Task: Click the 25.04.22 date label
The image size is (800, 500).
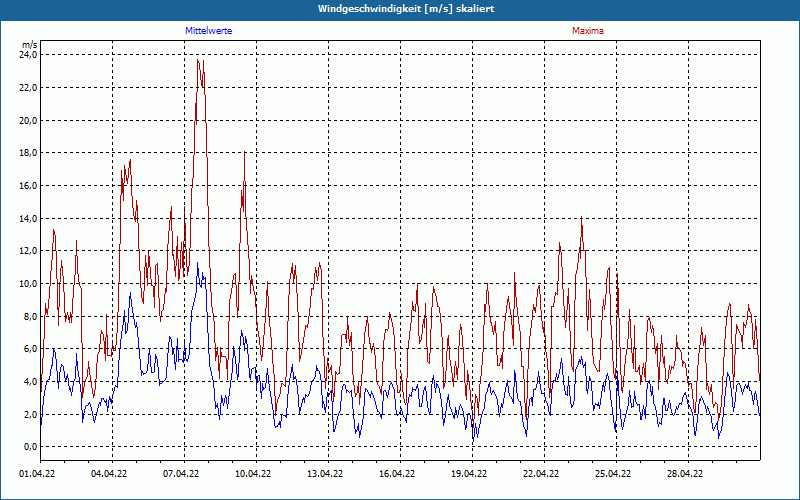Action: (x=612, y=474)
